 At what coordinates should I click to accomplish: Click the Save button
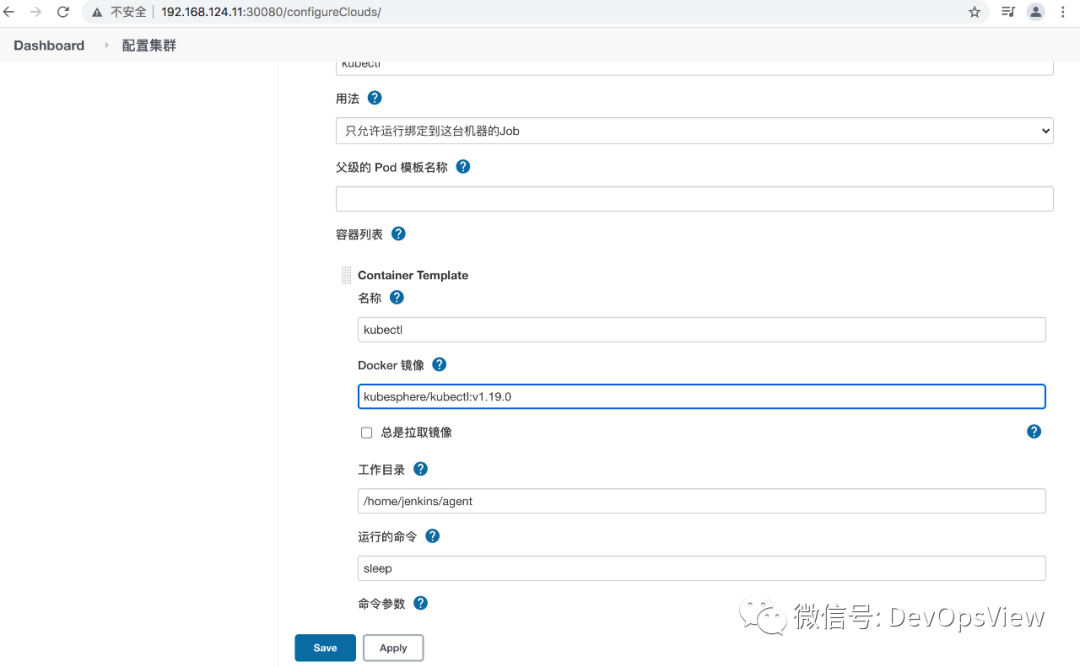click(325, 648)
